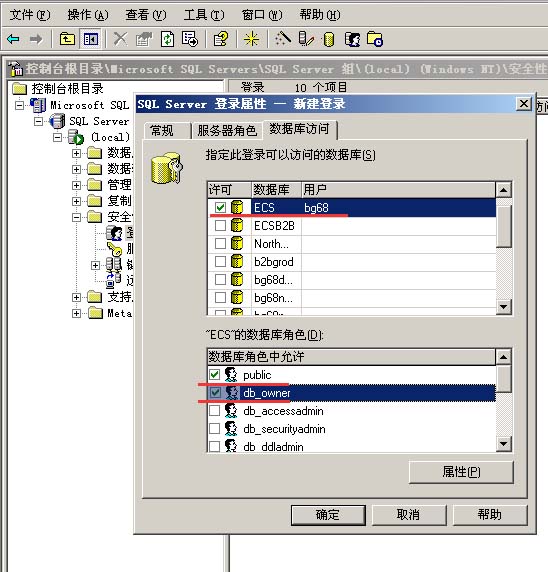Open the 查看(V) menu
This screenshot has width=548, height=572.
146,15
